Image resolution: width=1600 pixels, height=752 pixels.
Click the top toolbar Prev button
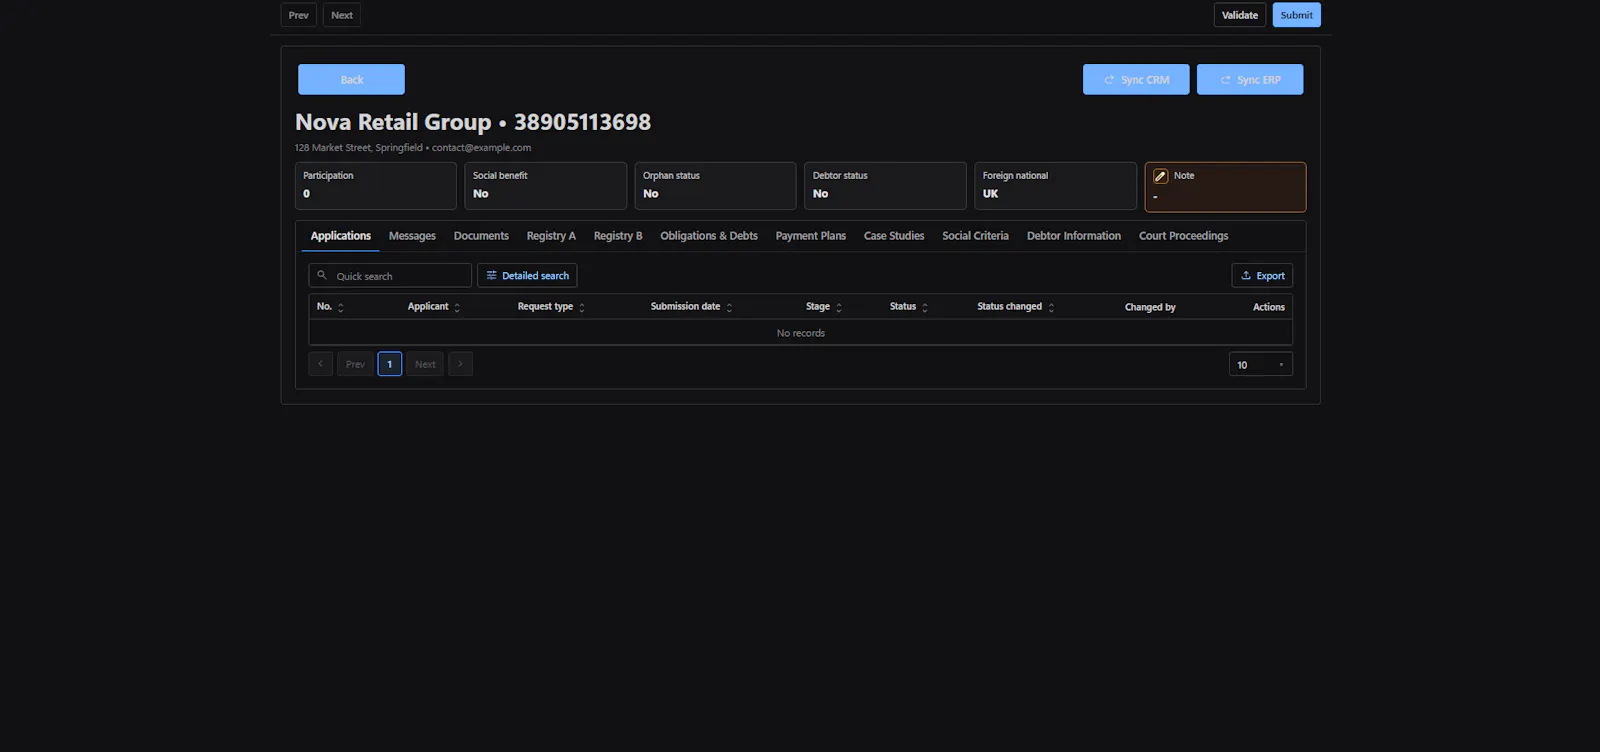(x=298, y=15)
